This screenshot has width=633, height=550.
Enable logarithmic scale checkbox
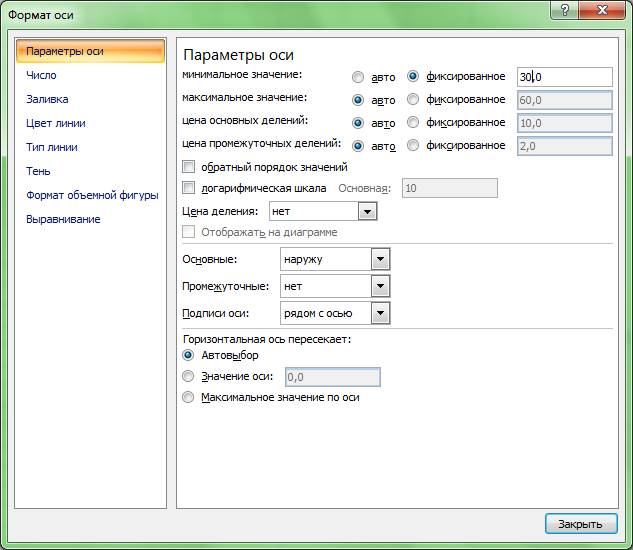[x=189, y=188]
